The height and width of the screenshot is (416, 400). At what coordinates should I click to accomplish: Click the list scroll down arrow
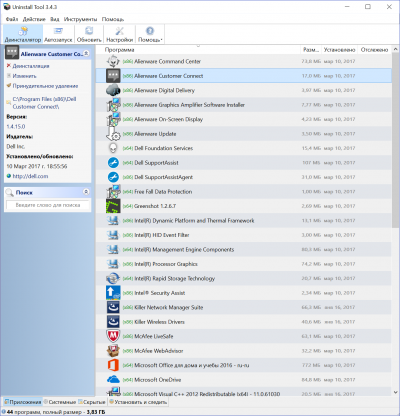pos(395,393)
